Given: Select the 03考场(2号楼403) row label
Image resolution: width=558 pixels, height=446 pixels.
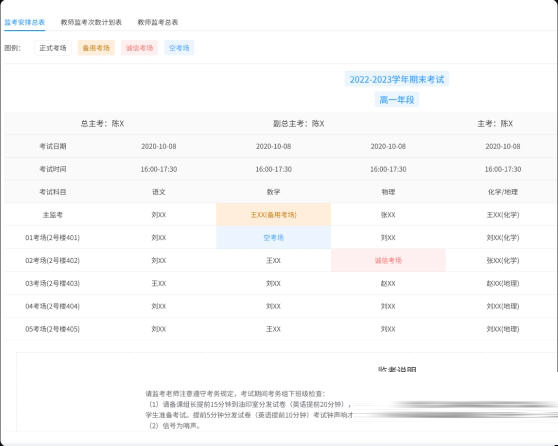Looking at the screenshot, I should pyautogui.click(x=52, y=283).
